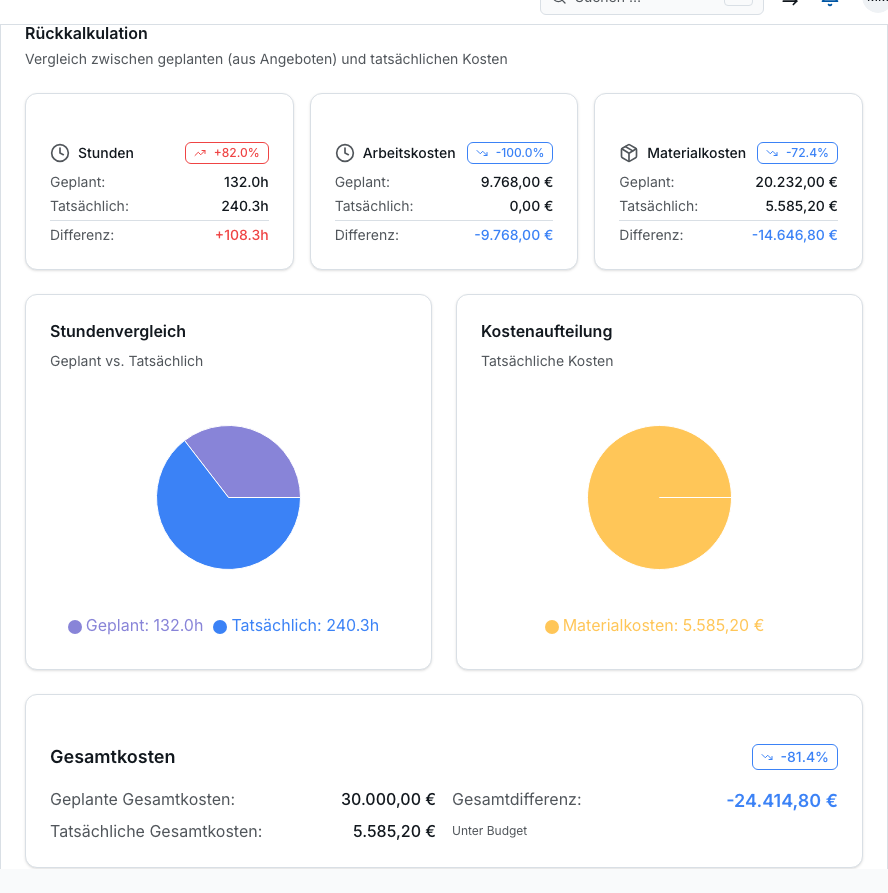Click the trend-down icon in the -72.4% badge
888x893 pixels.
[772, 153]
